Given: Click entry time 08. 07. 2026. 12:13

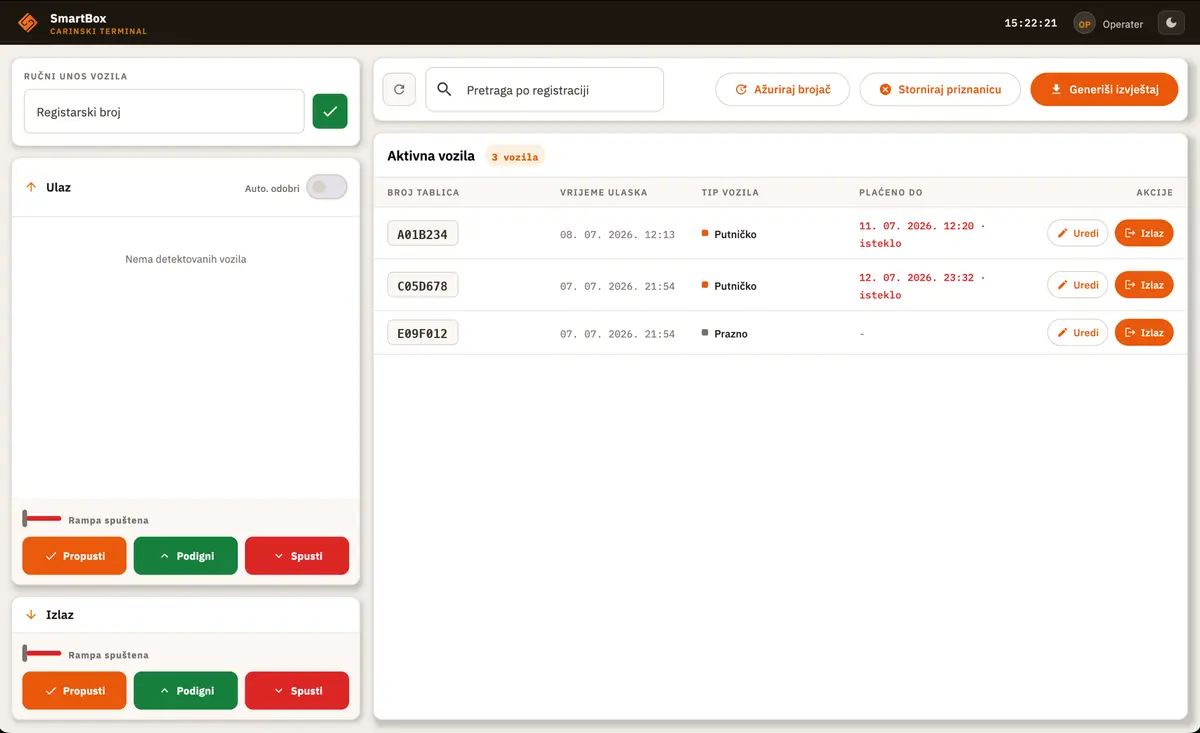Looking at the screenshot, I should 617,235.
